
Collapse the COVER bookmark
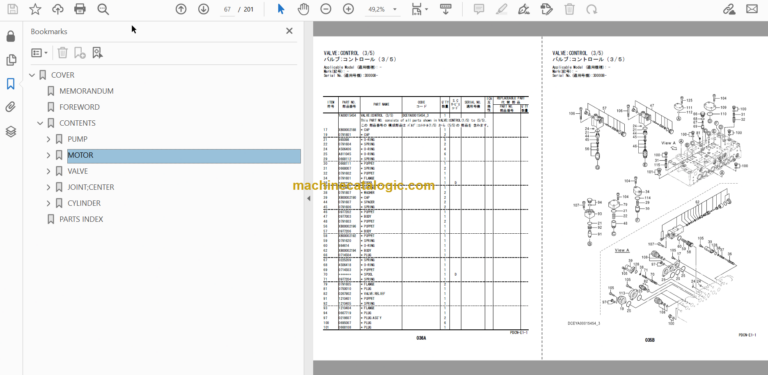[32, 75]
